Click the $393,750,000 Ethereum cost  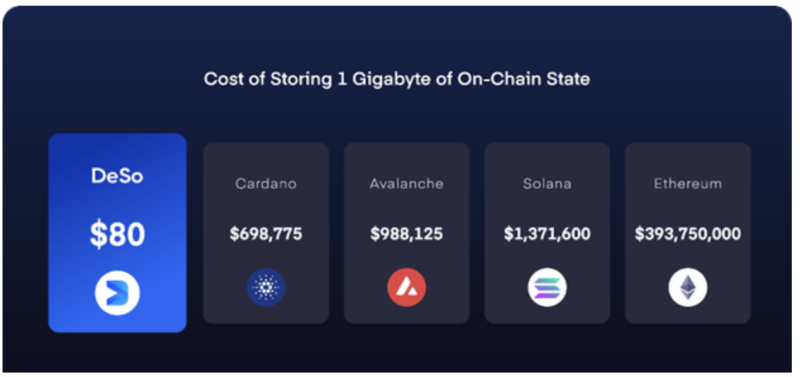pyautogui.click(x=688, y=234)
